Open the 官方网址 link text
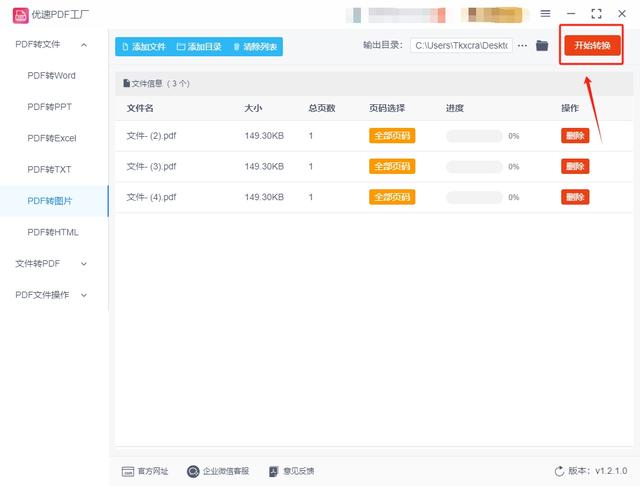 (x=153, y=472)
